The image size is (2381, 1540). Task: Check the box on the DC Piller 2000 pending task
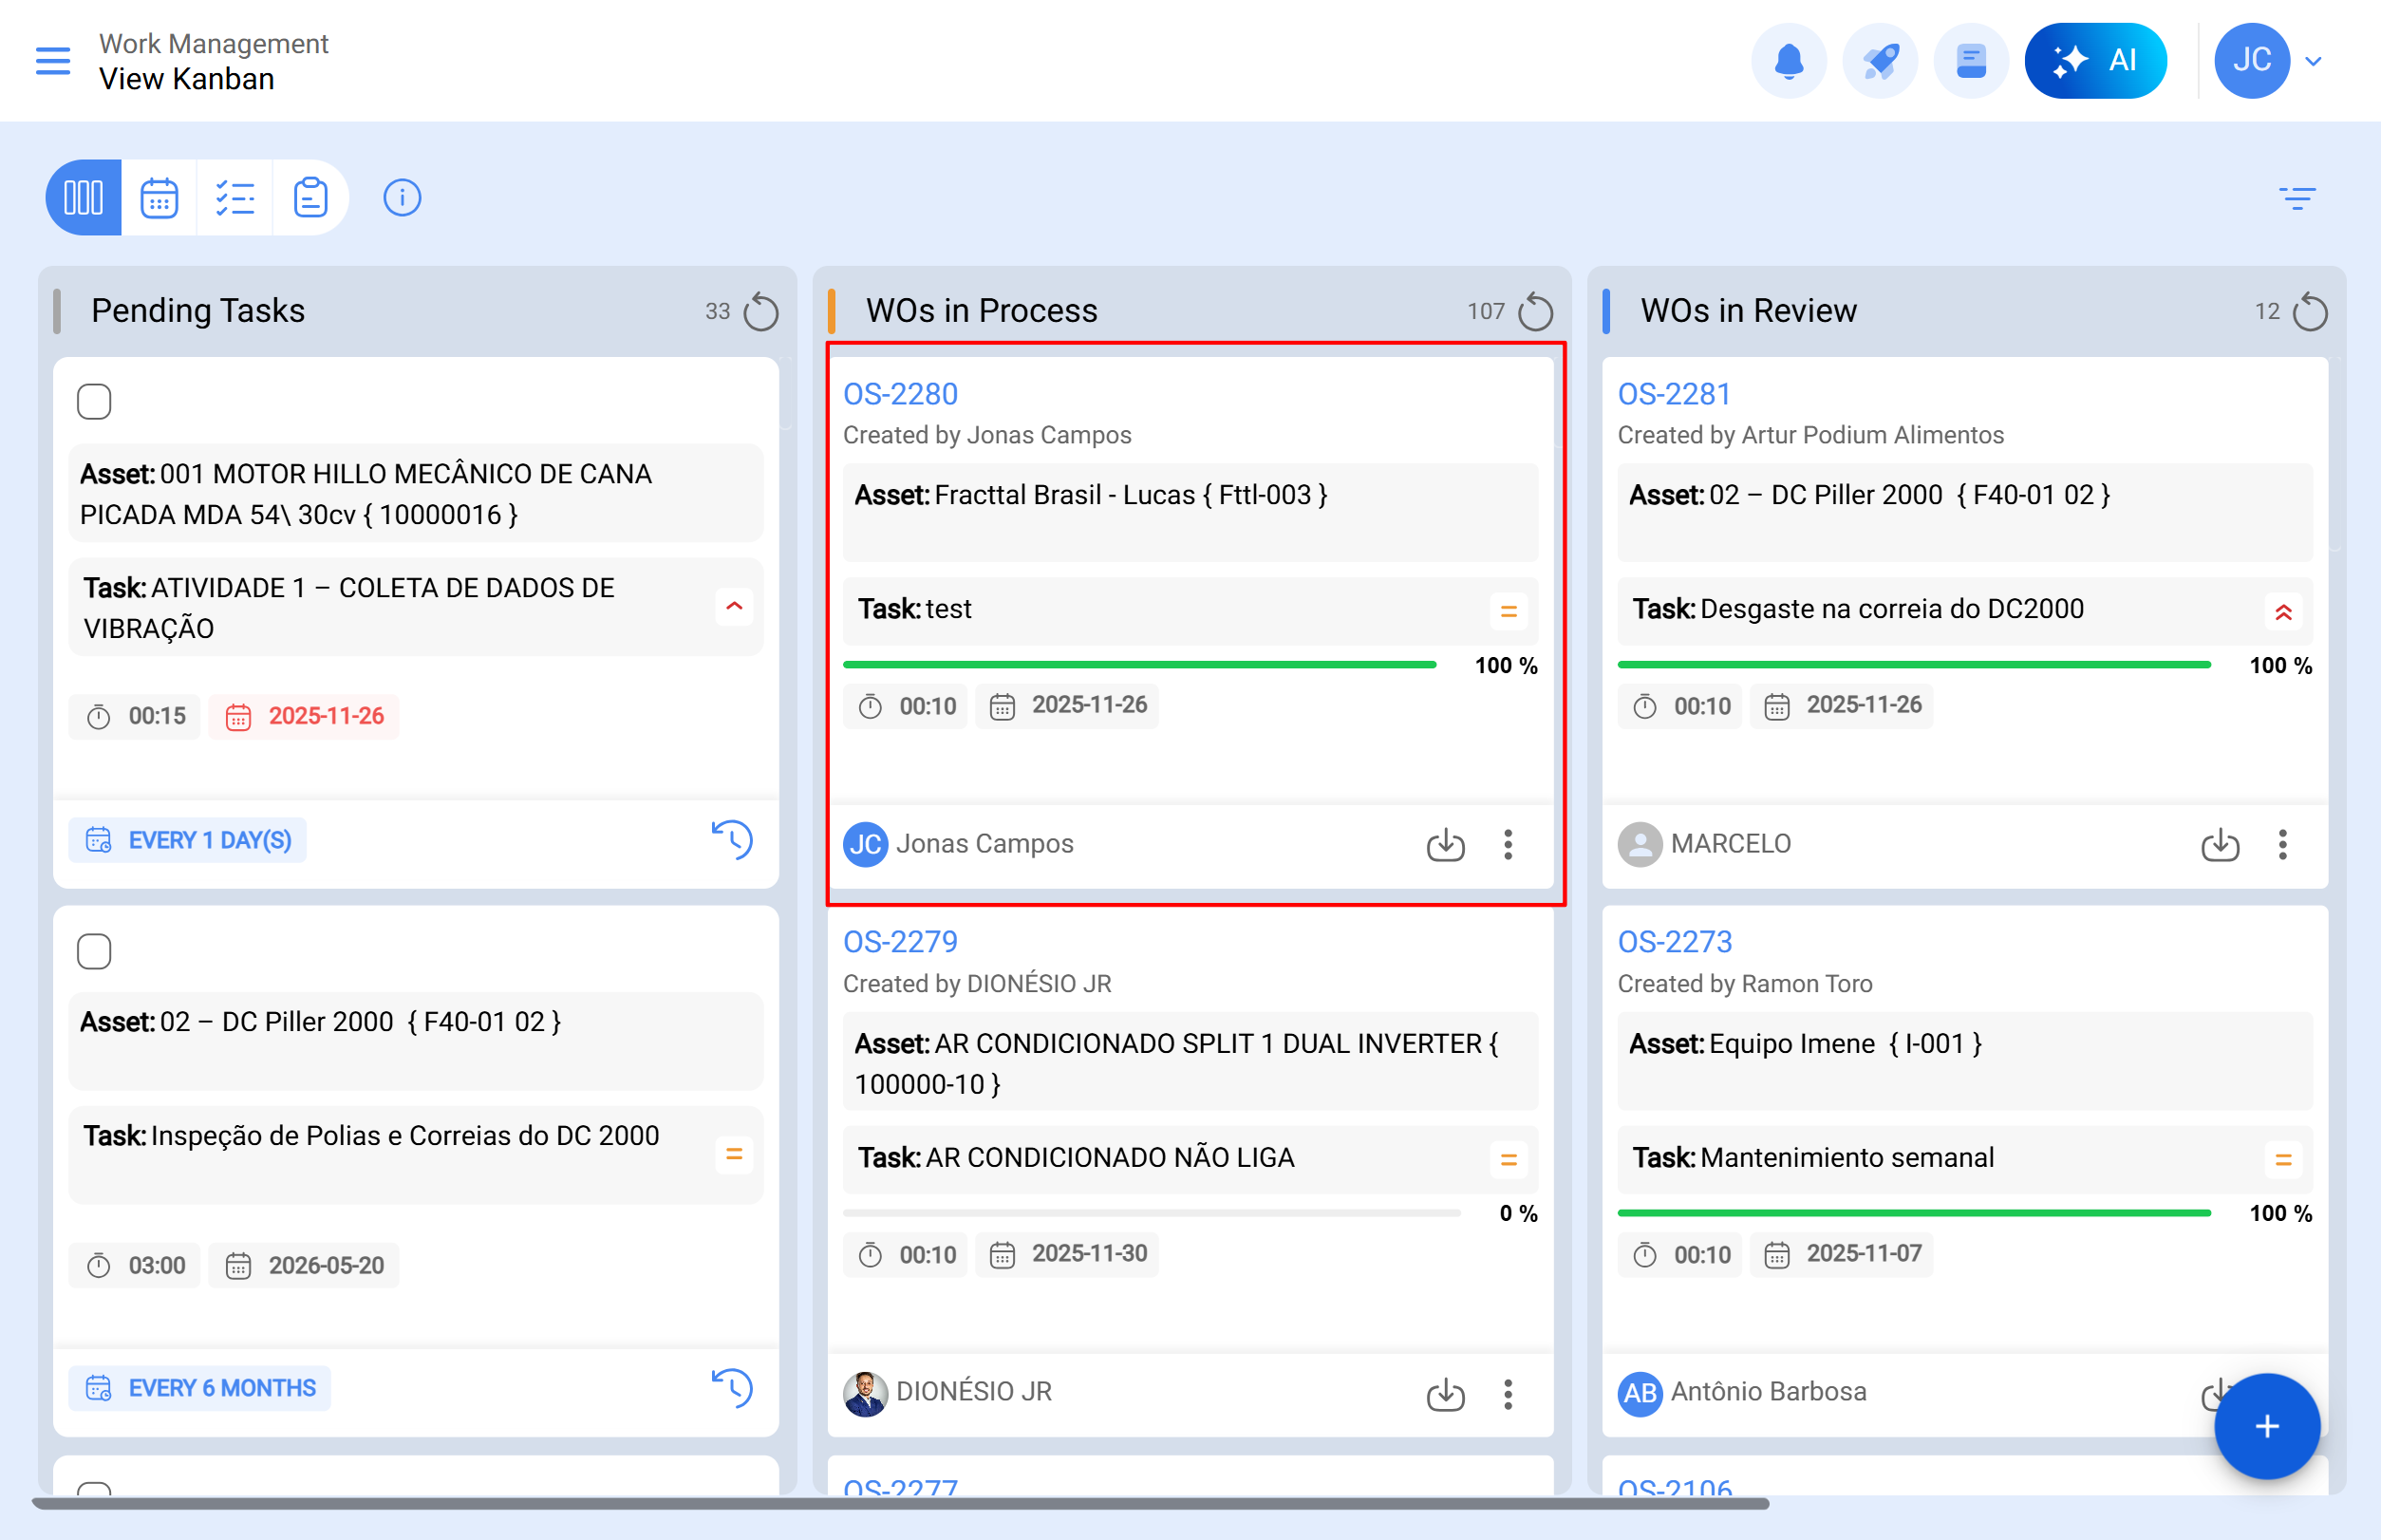click(x=94, y=951)
